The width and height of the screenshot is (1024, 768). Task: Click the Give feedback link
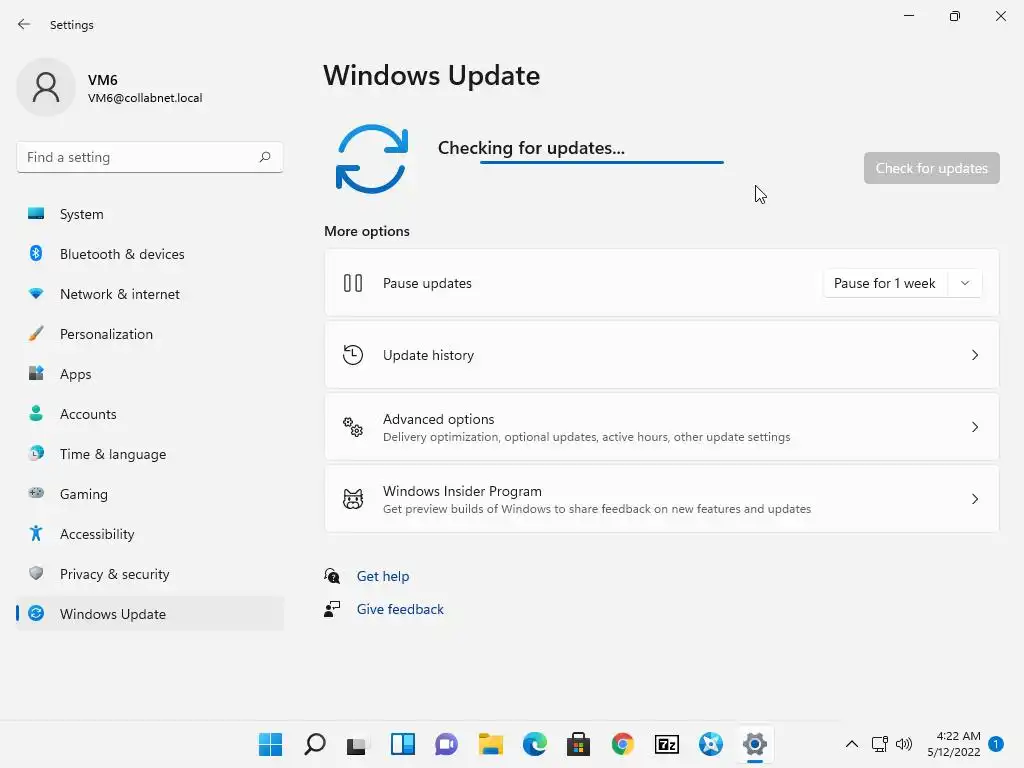pyautogui.click(x=400, y=609)
